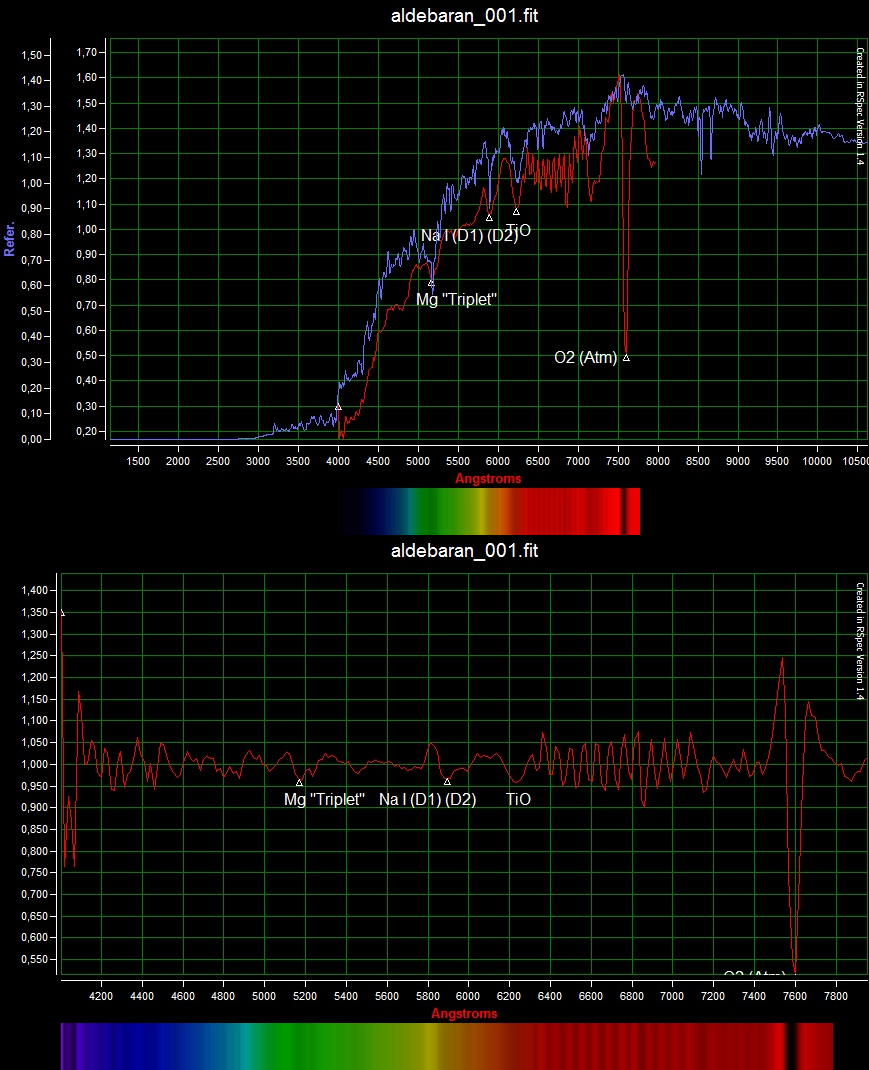This screenshot has height=1070, width=869.
Task: Select the triangle marker at the lower chart's top-left corner
Action: [x=62, y=613]
